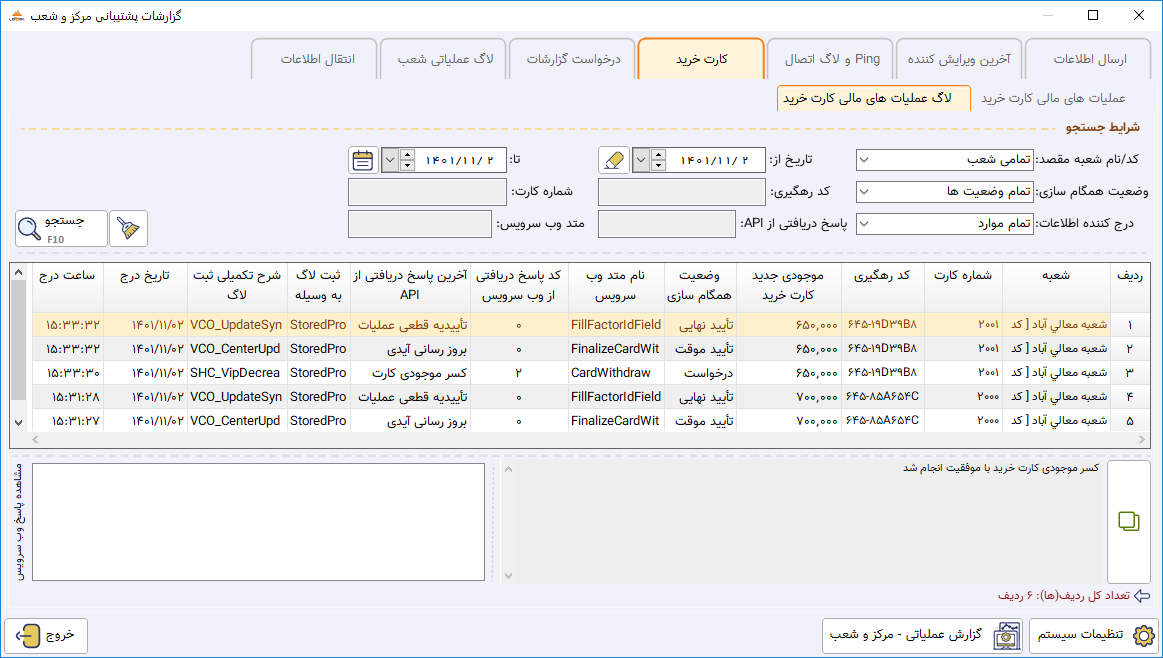Open تنظیمات سیستم settings button

pos(1093,636)
